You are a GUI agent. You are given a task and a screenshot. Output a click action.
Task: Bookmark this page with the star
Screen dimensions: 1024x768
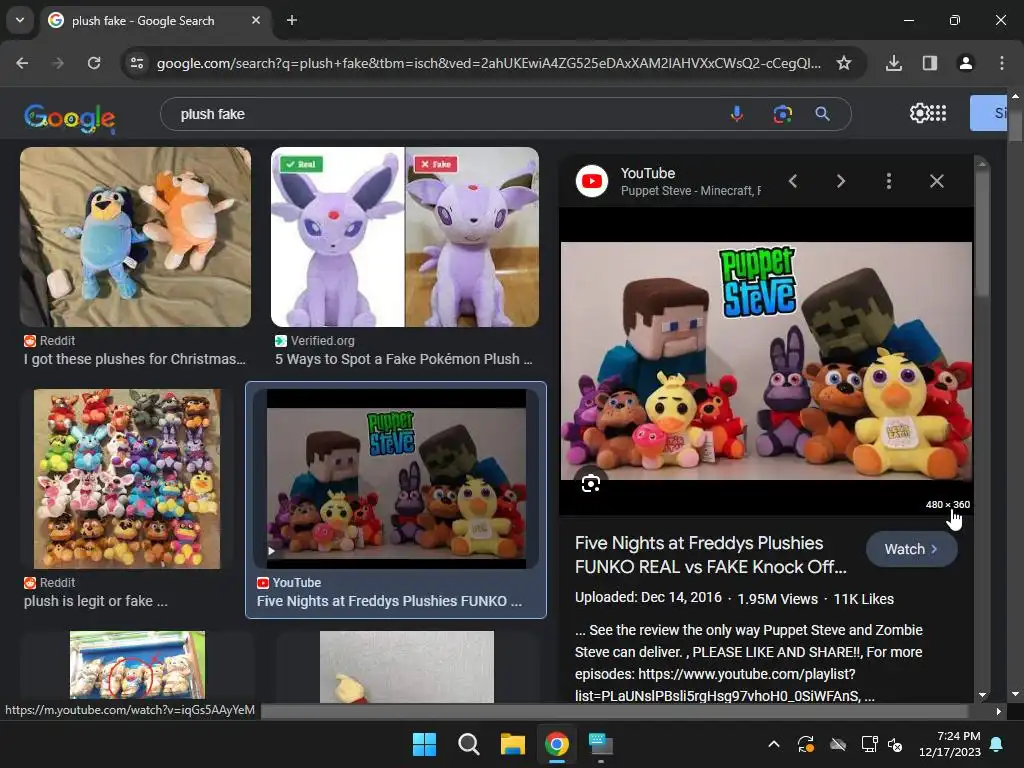(x=844, y=63)
